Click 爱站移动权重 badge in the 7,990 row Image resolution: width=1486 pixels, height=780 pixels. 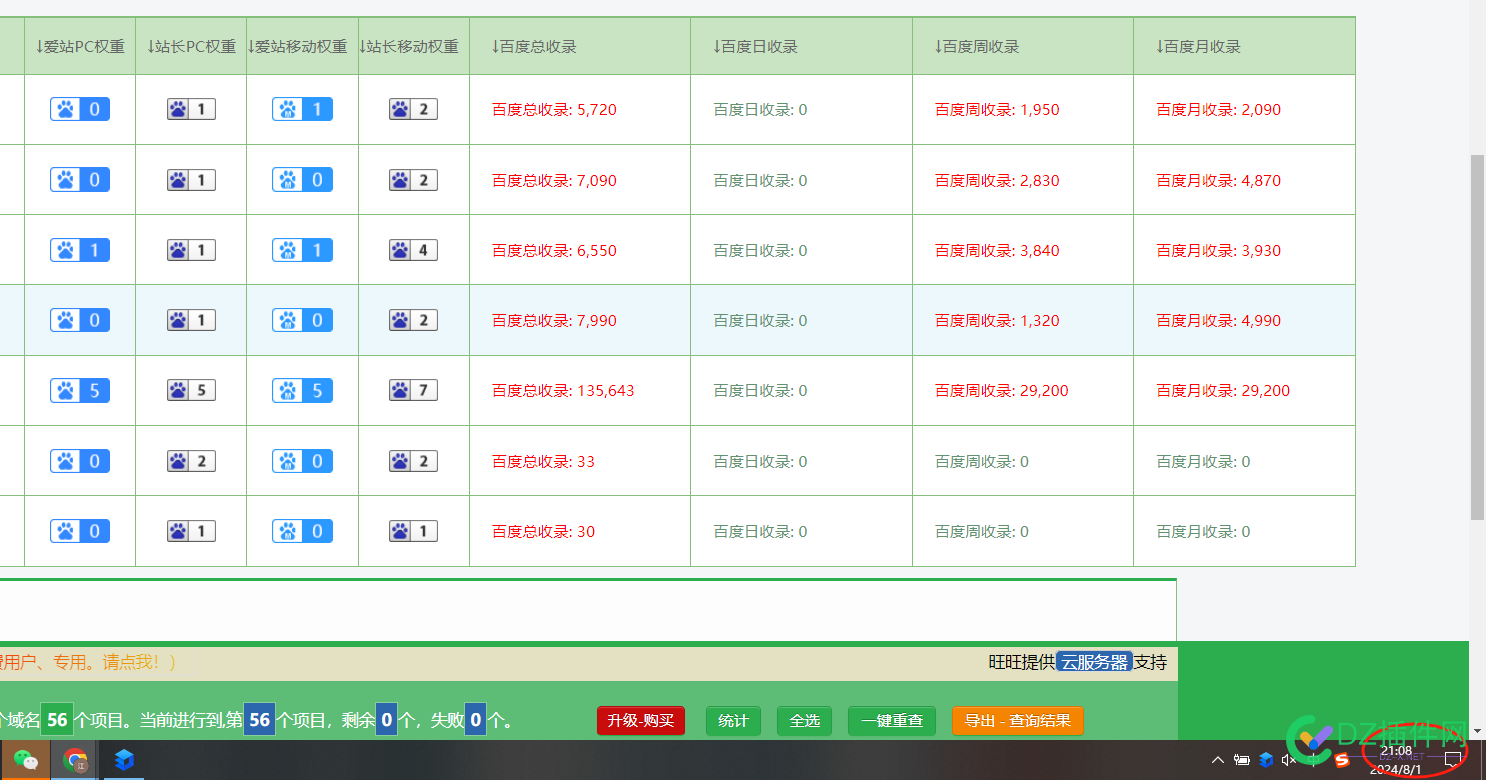[x=302, y=320]
